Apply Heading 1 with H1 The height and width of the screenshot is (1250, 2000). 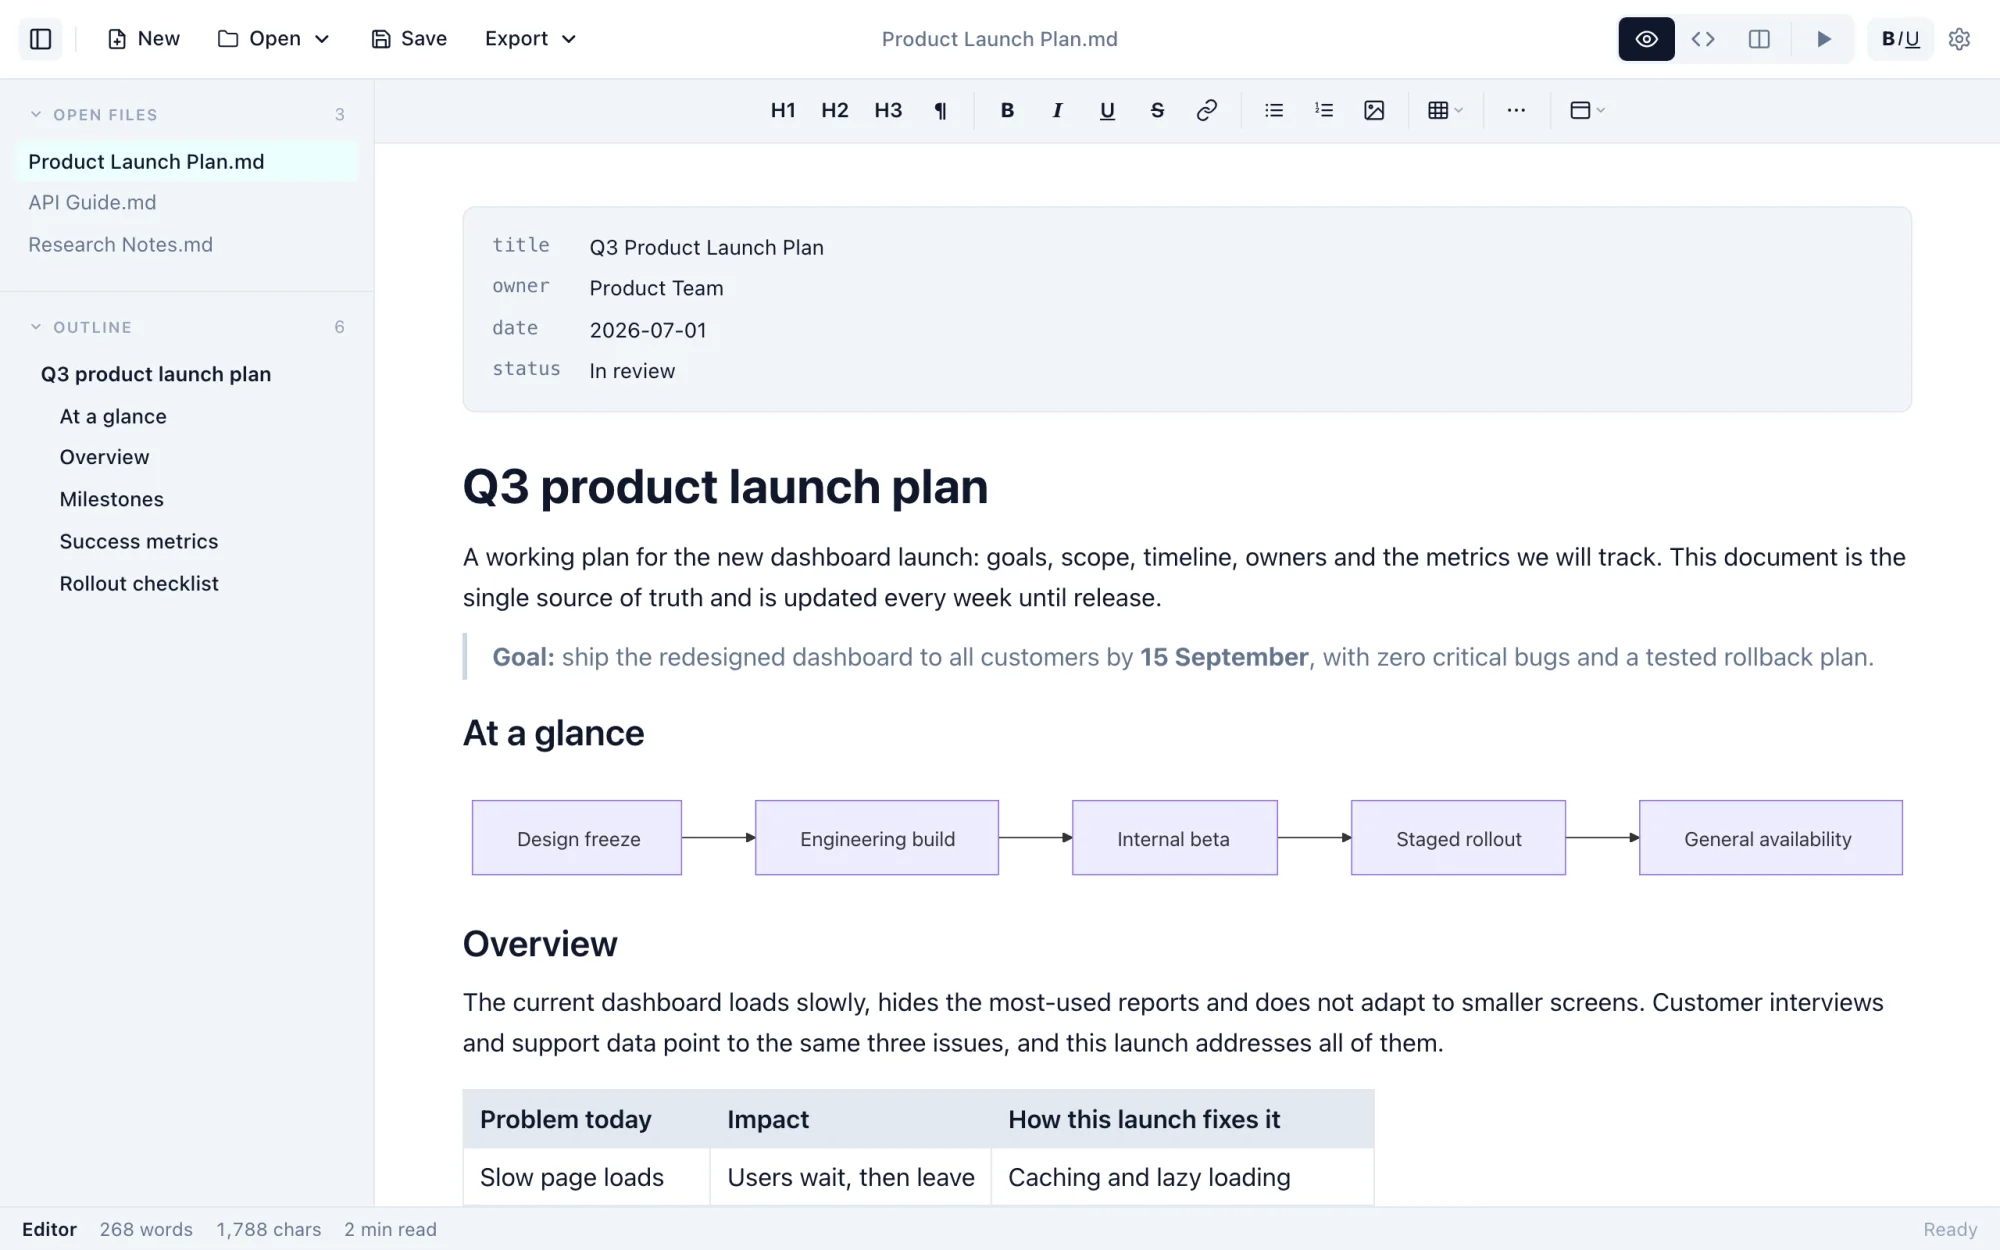pyautogui.click(x=783, y=110)
